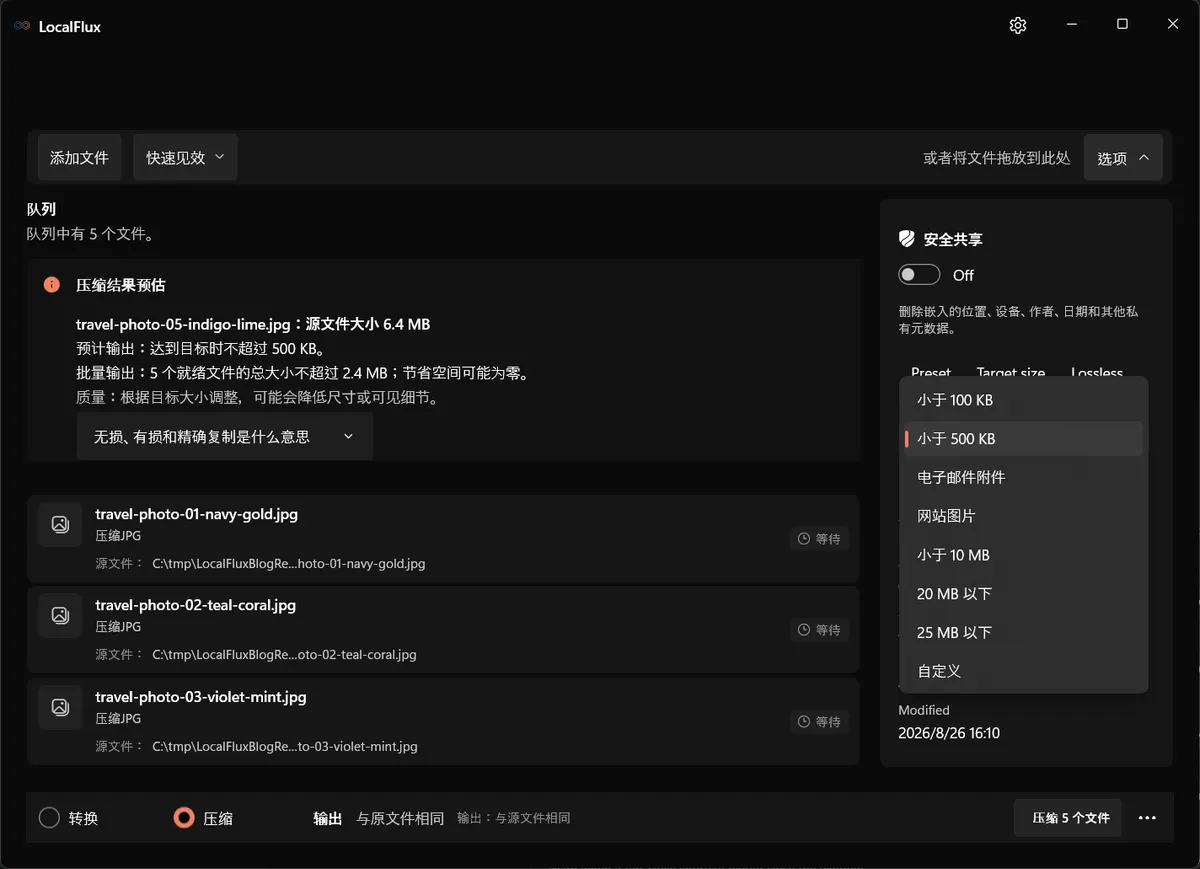Viewport: 1200px width, 869px height.
Task: Click the Modified date 2026/8/26 16:10
Action: coord(949,733)
